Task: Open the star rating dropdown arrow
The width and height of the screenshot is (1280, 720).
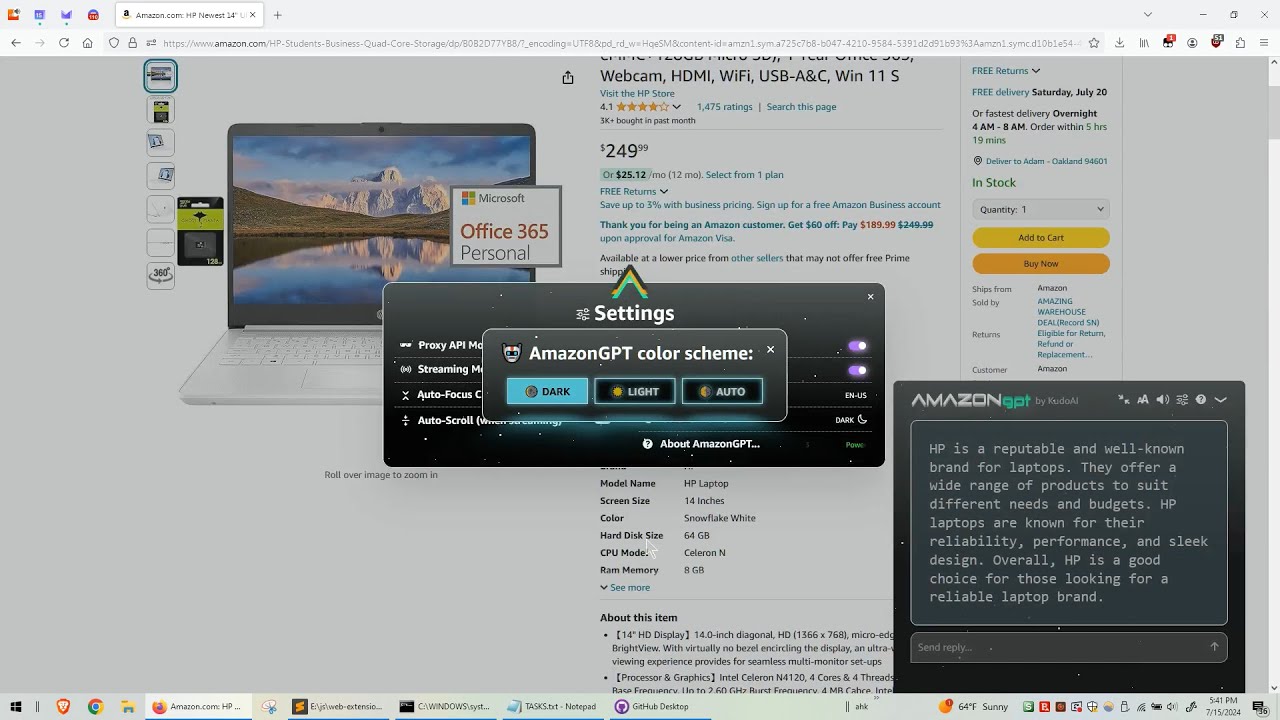Action: pyautogui.click(x=677, y=107)
